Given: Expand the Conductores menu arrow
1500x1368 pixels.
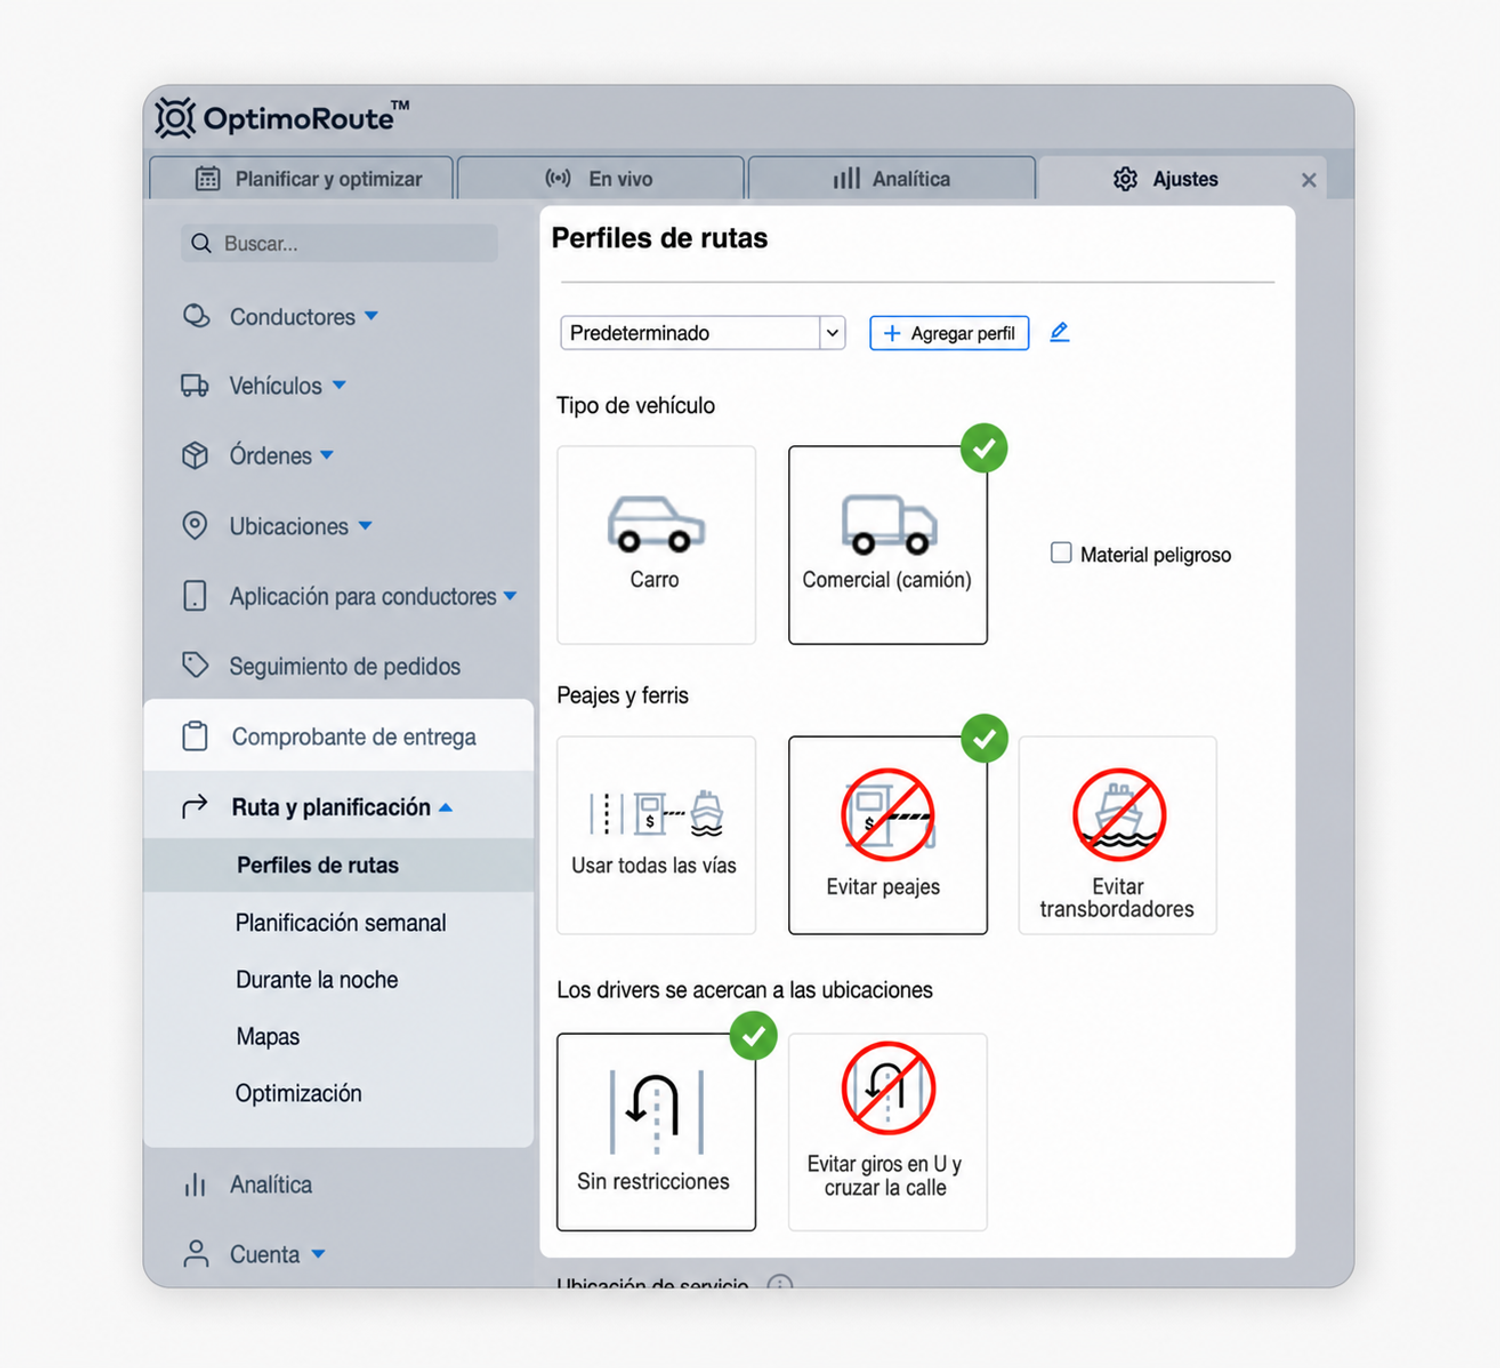Looking at the screenshot, I should coord(371,316).
